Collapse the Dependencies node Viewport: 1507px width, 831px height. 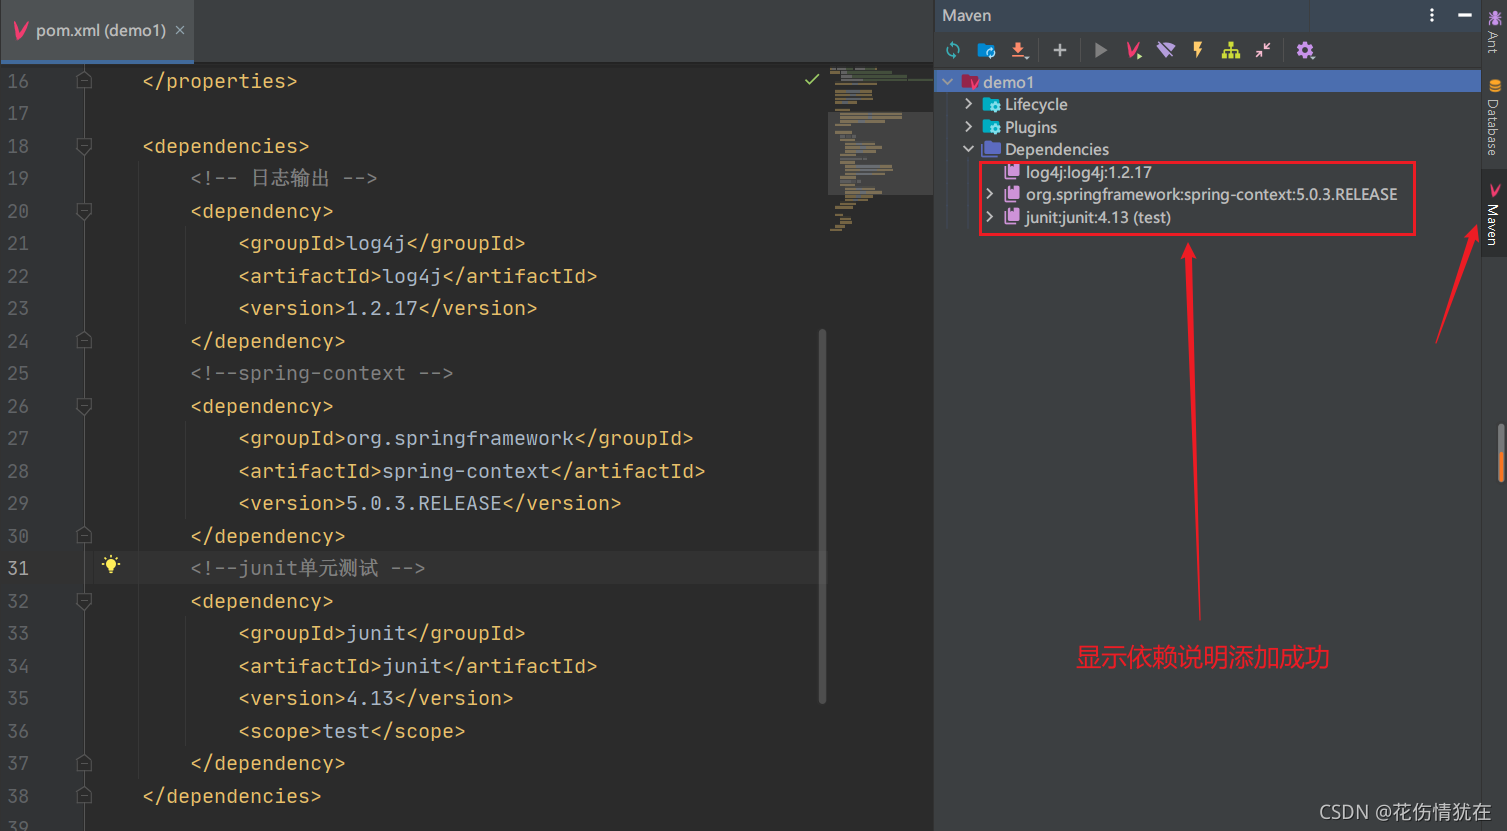click(x=968, y=149)
